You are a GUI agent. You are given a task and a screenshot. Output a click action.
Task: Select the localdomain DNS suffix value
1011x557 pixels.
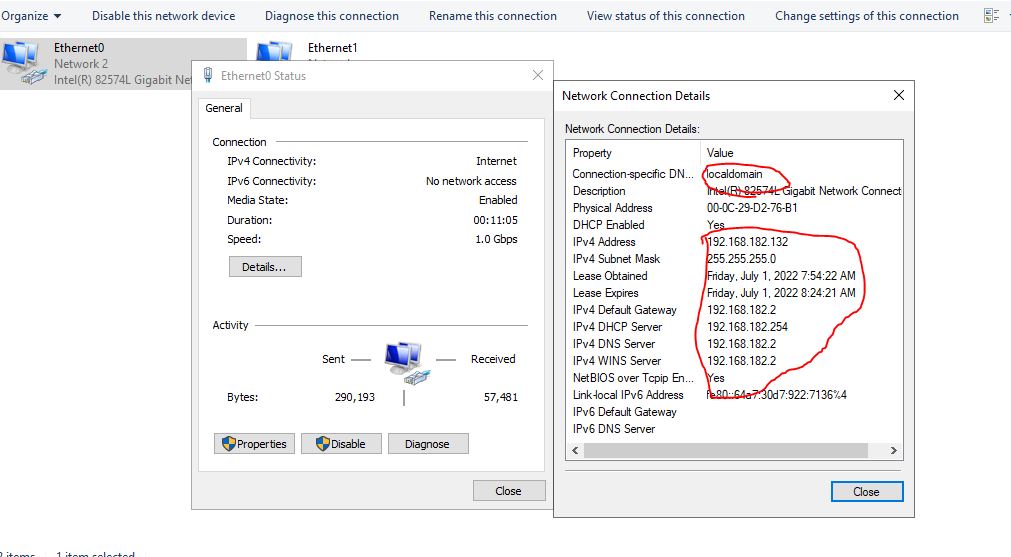click(734, 173)
